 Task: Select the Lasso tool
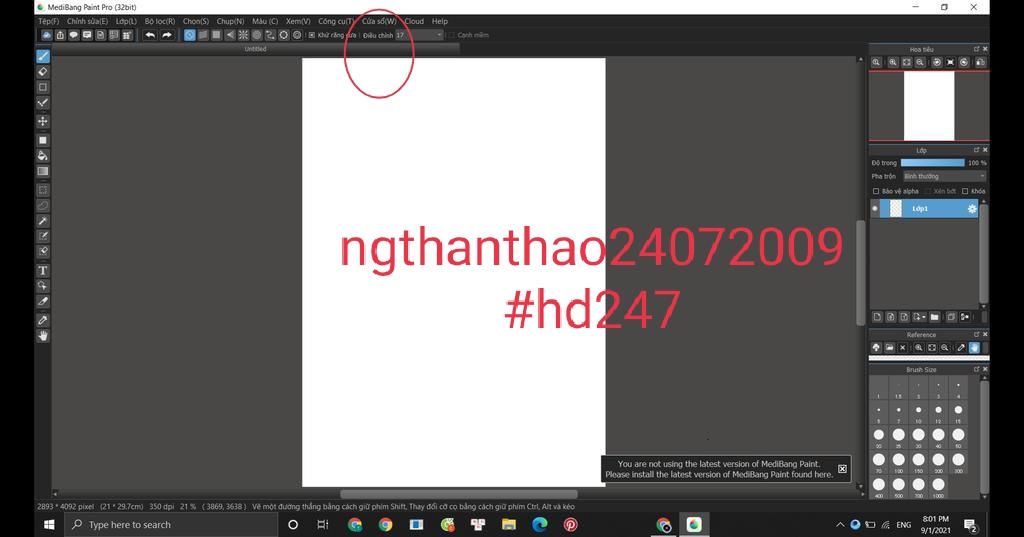tap(42, 206)
